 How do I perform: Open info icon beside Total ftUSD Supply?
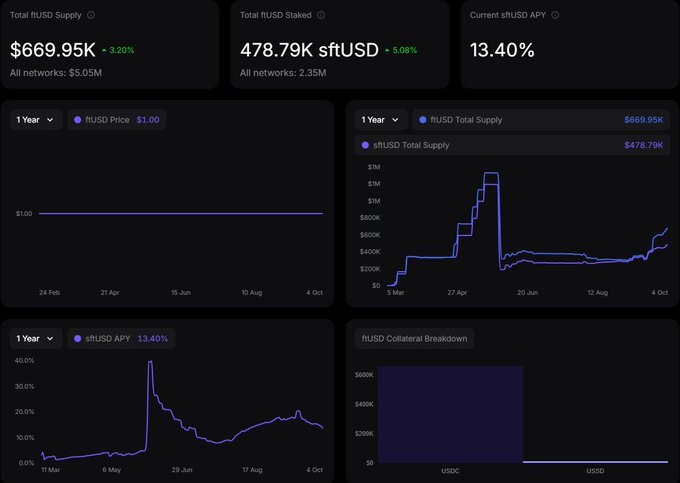91,15
